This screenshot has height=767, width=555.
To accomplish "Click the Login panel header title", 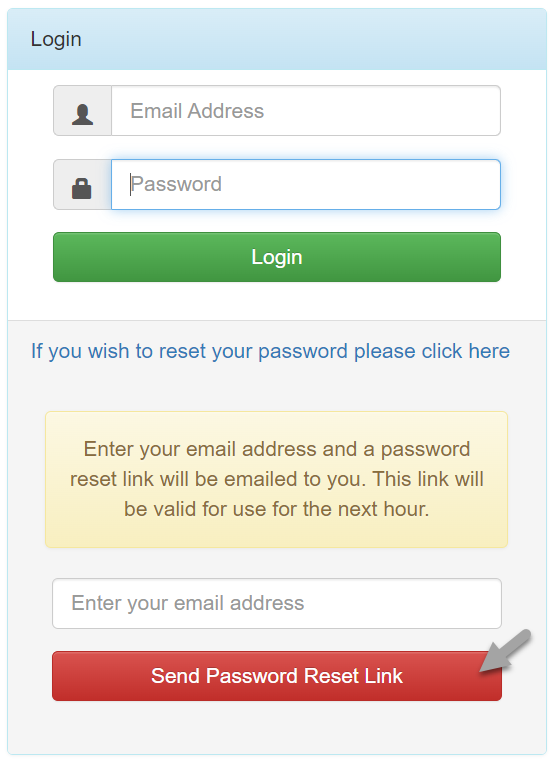I will [x=56, y=39].
